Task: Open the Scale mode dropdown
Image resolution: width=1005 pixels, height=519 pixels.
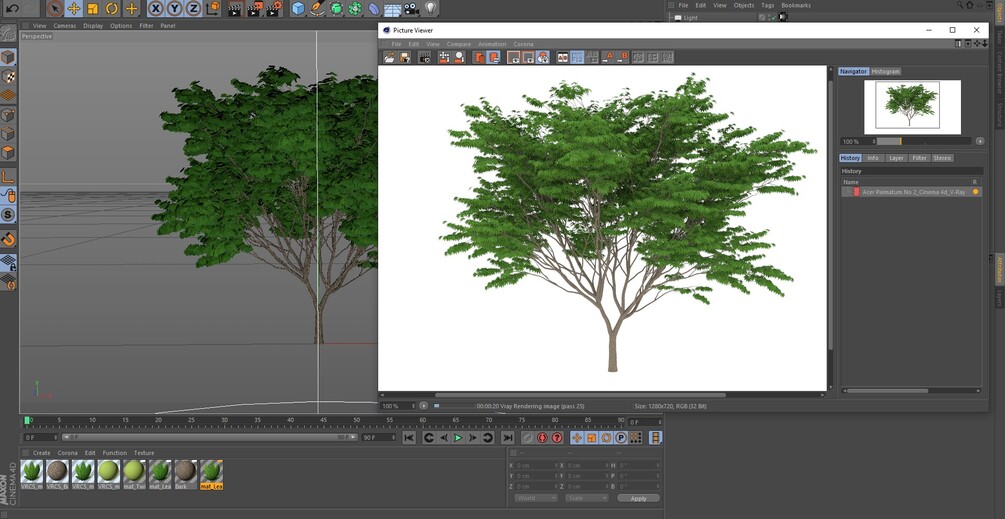Action: click(x=586, y=498)
